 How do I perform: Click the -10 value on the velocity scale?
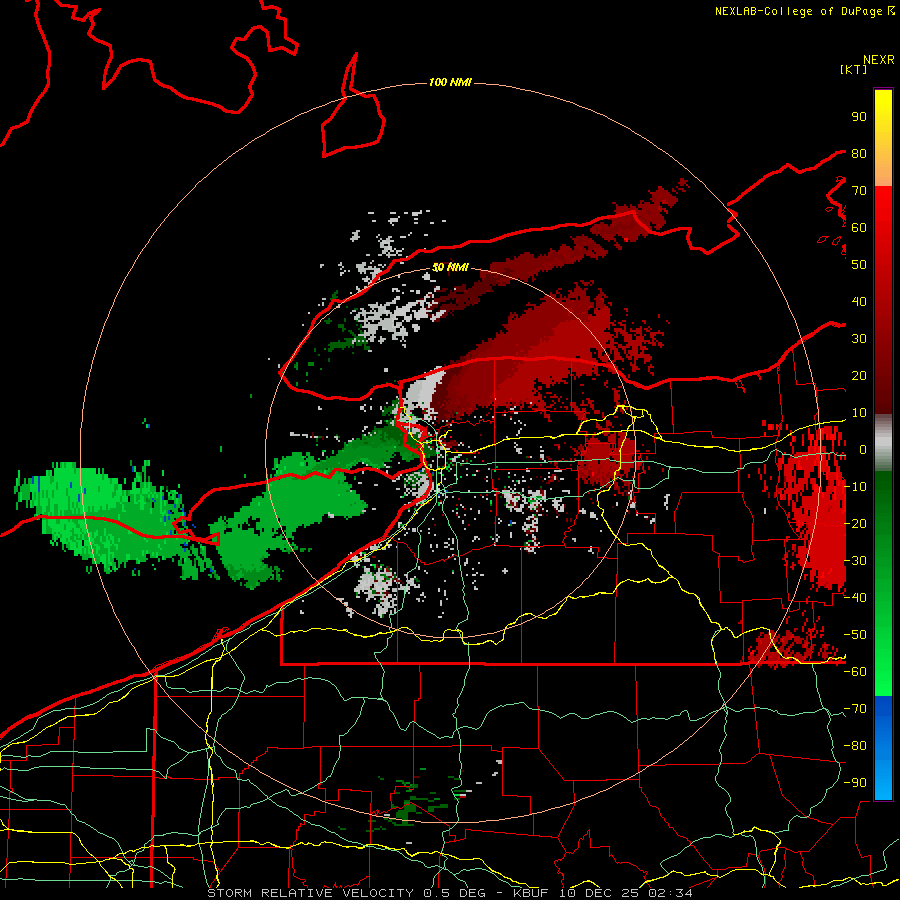[x=855, y=487]
